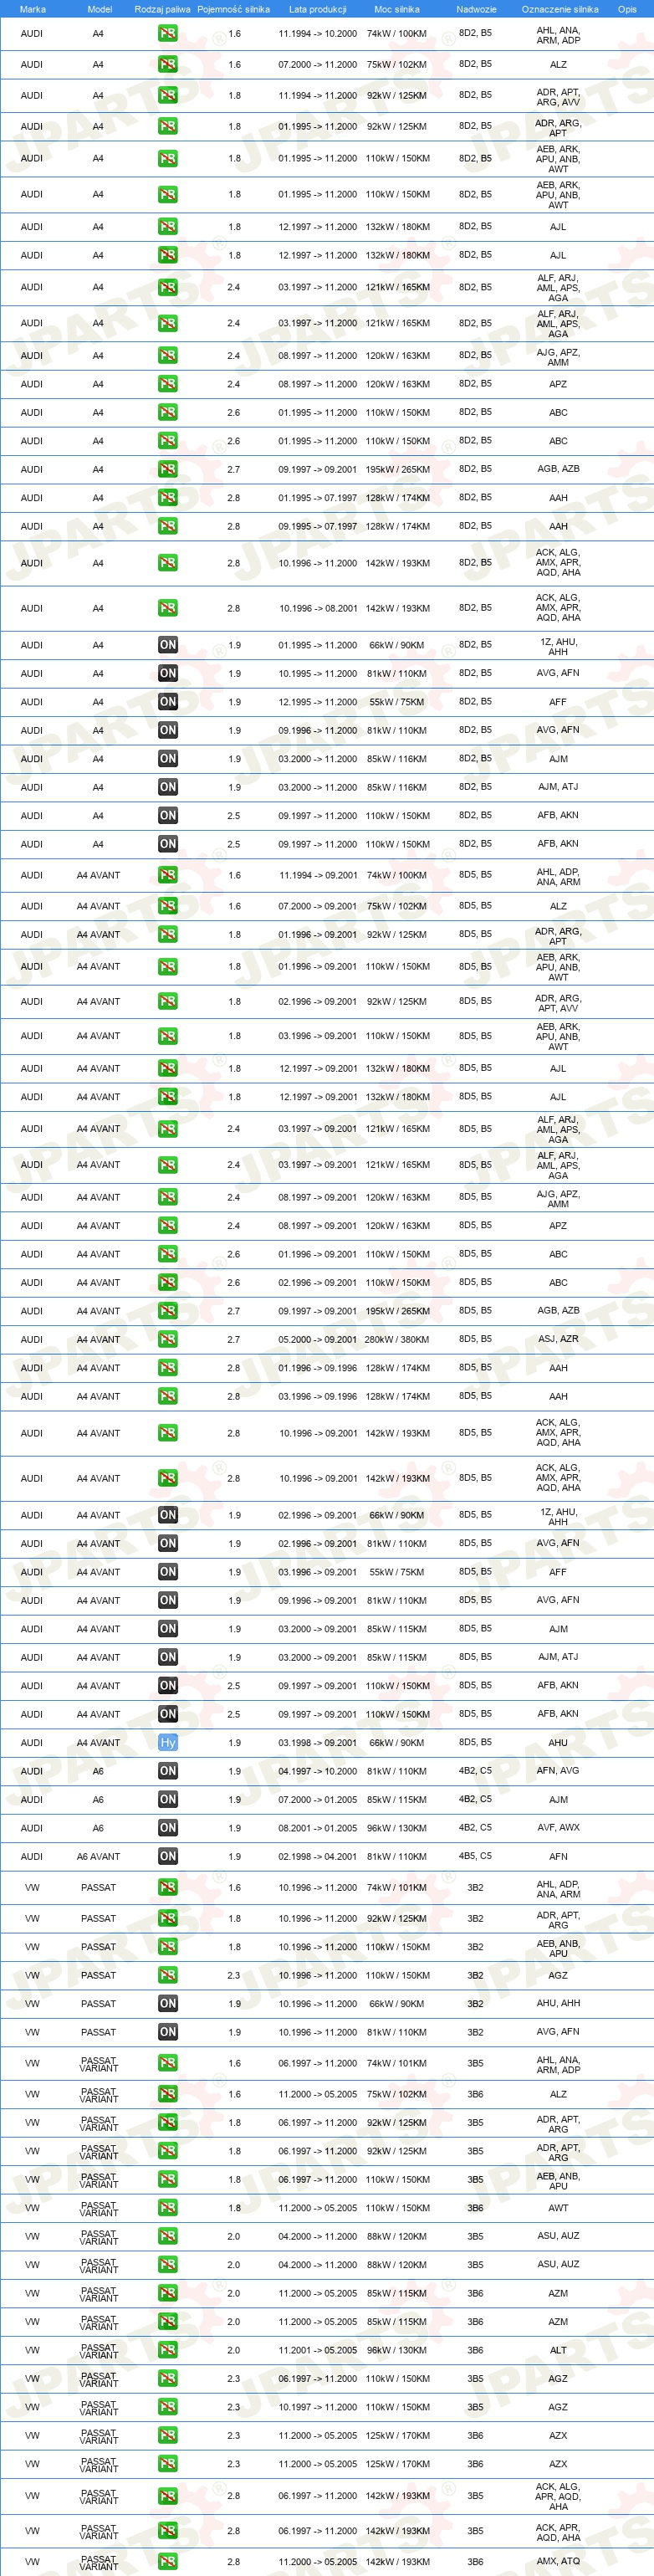Click petrol icon in PASSAT VARIANT AMX, ATQ row
Viewport: 654px width, 2576px height.
[x=167, y=2563]
